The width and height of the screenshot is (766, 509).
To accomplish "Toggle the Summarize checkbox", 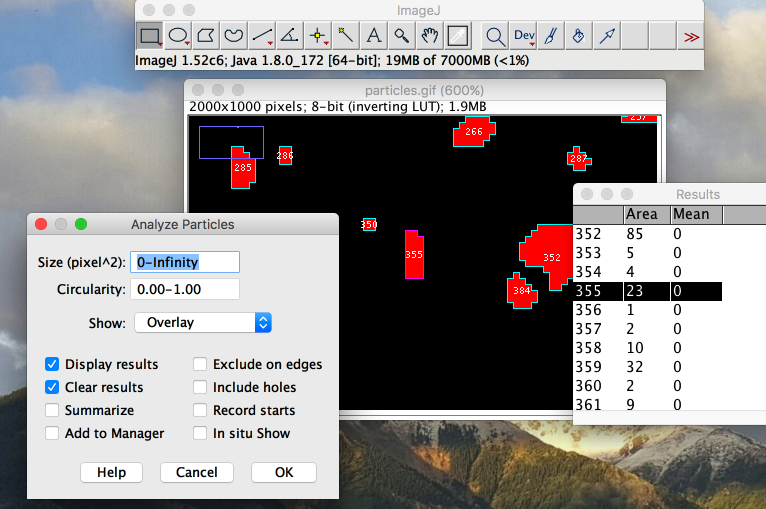I will [52, 410].
